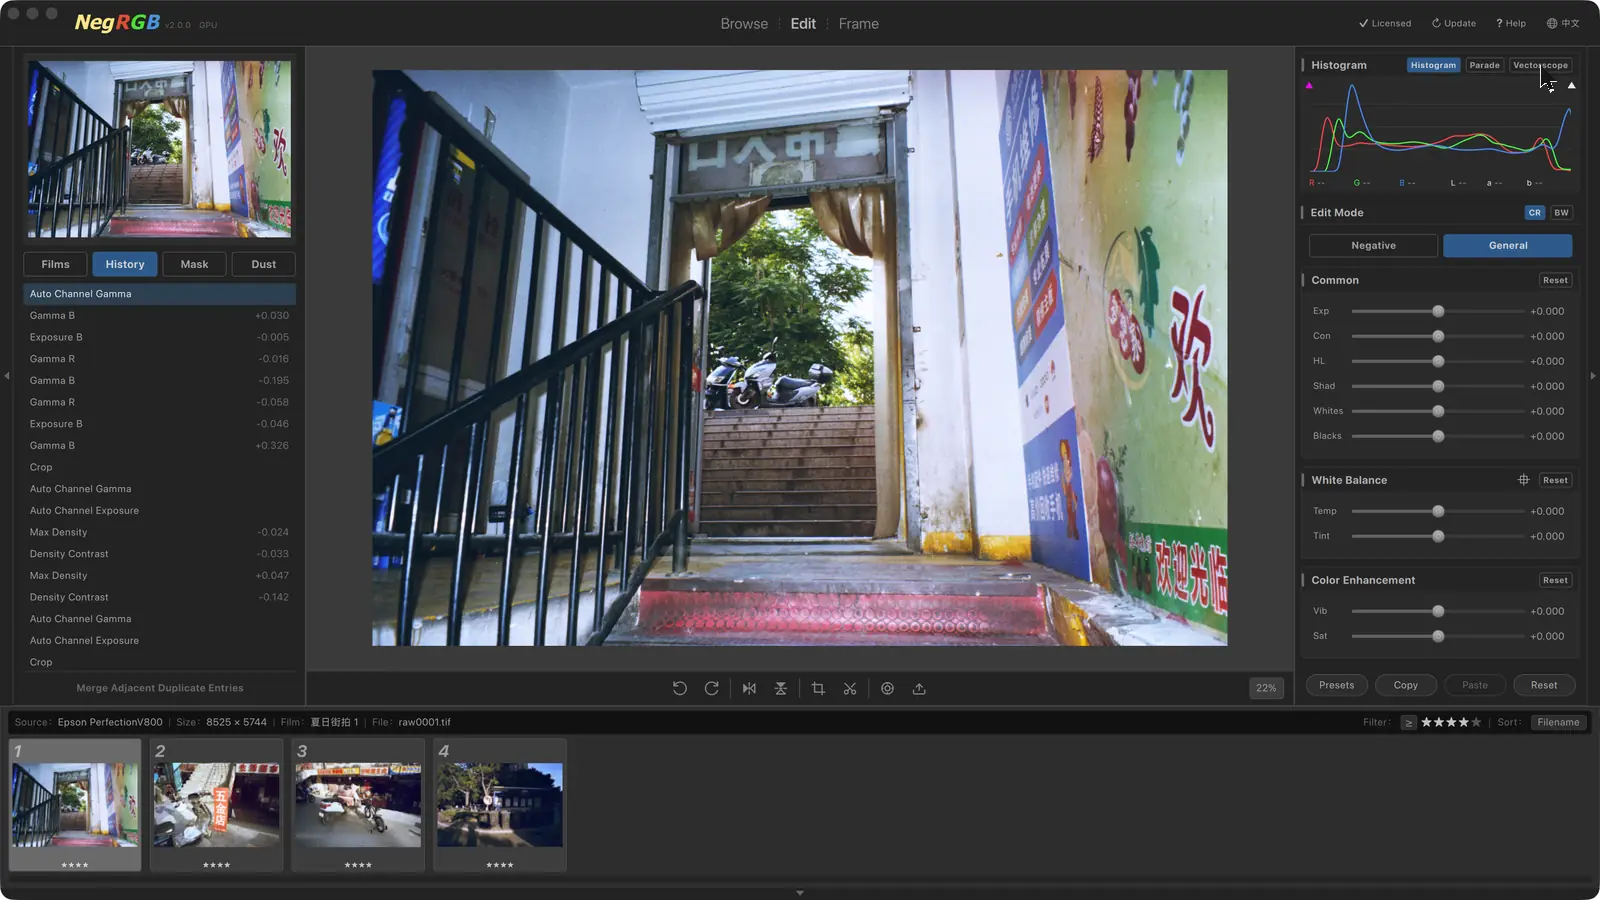Click the white highlight clipping triangle
Screen dimensions: 1600x900
(1572, 86)
